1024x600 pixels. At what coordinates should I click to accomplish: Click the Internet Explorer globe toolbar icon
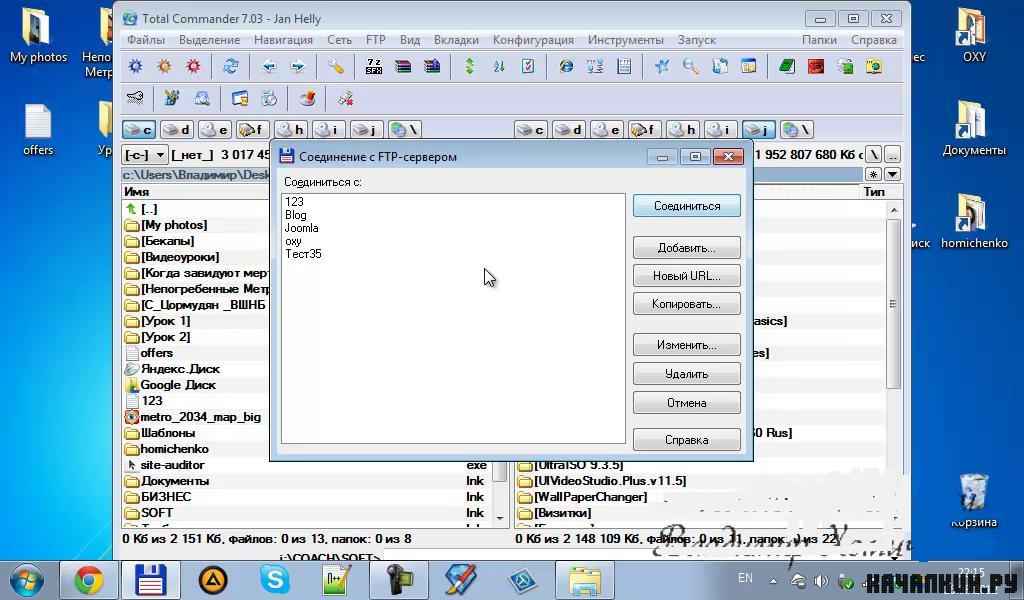566,66
